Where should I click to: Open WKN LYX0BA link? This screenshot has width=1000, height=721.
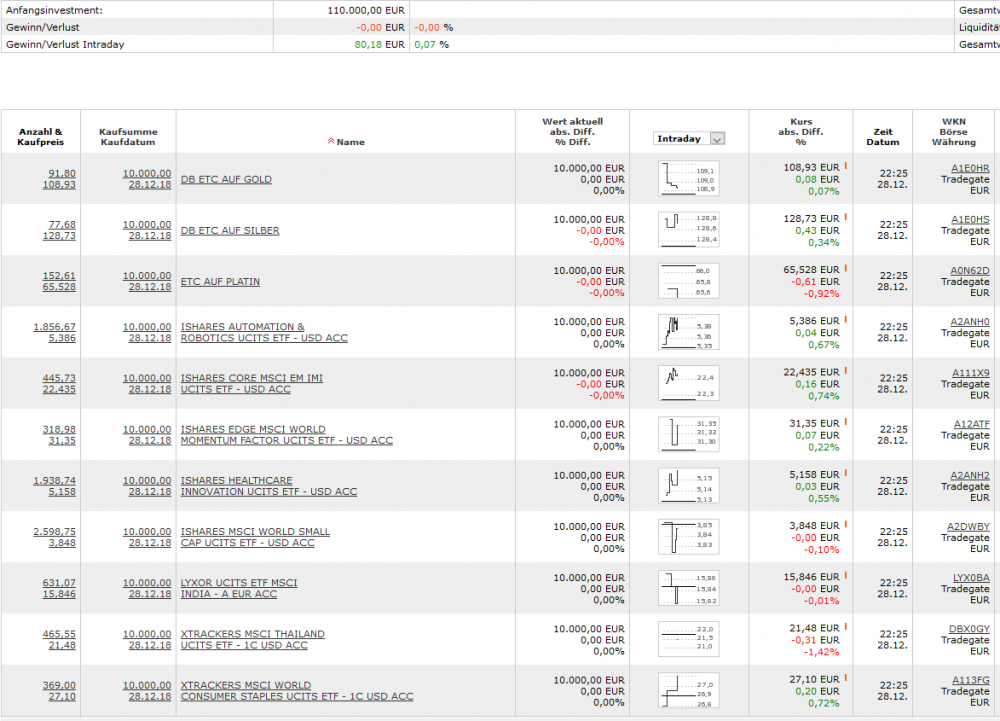(971, 578)
